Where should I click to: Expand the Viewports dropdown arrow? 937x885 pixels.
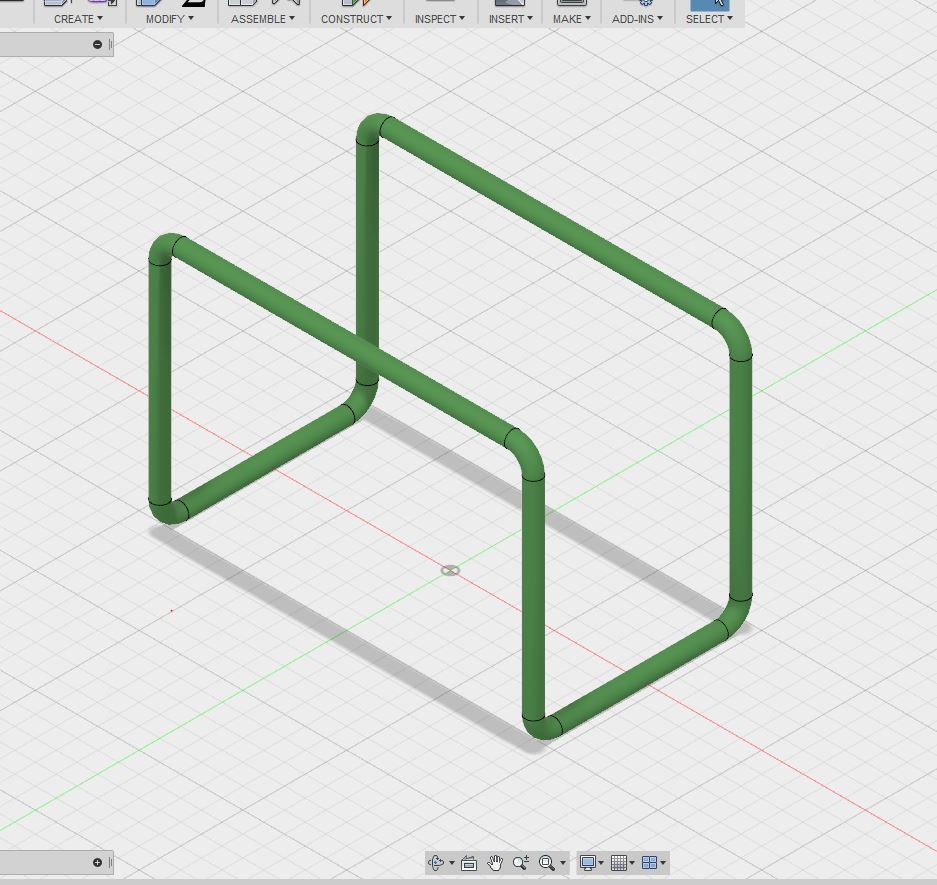662,864
